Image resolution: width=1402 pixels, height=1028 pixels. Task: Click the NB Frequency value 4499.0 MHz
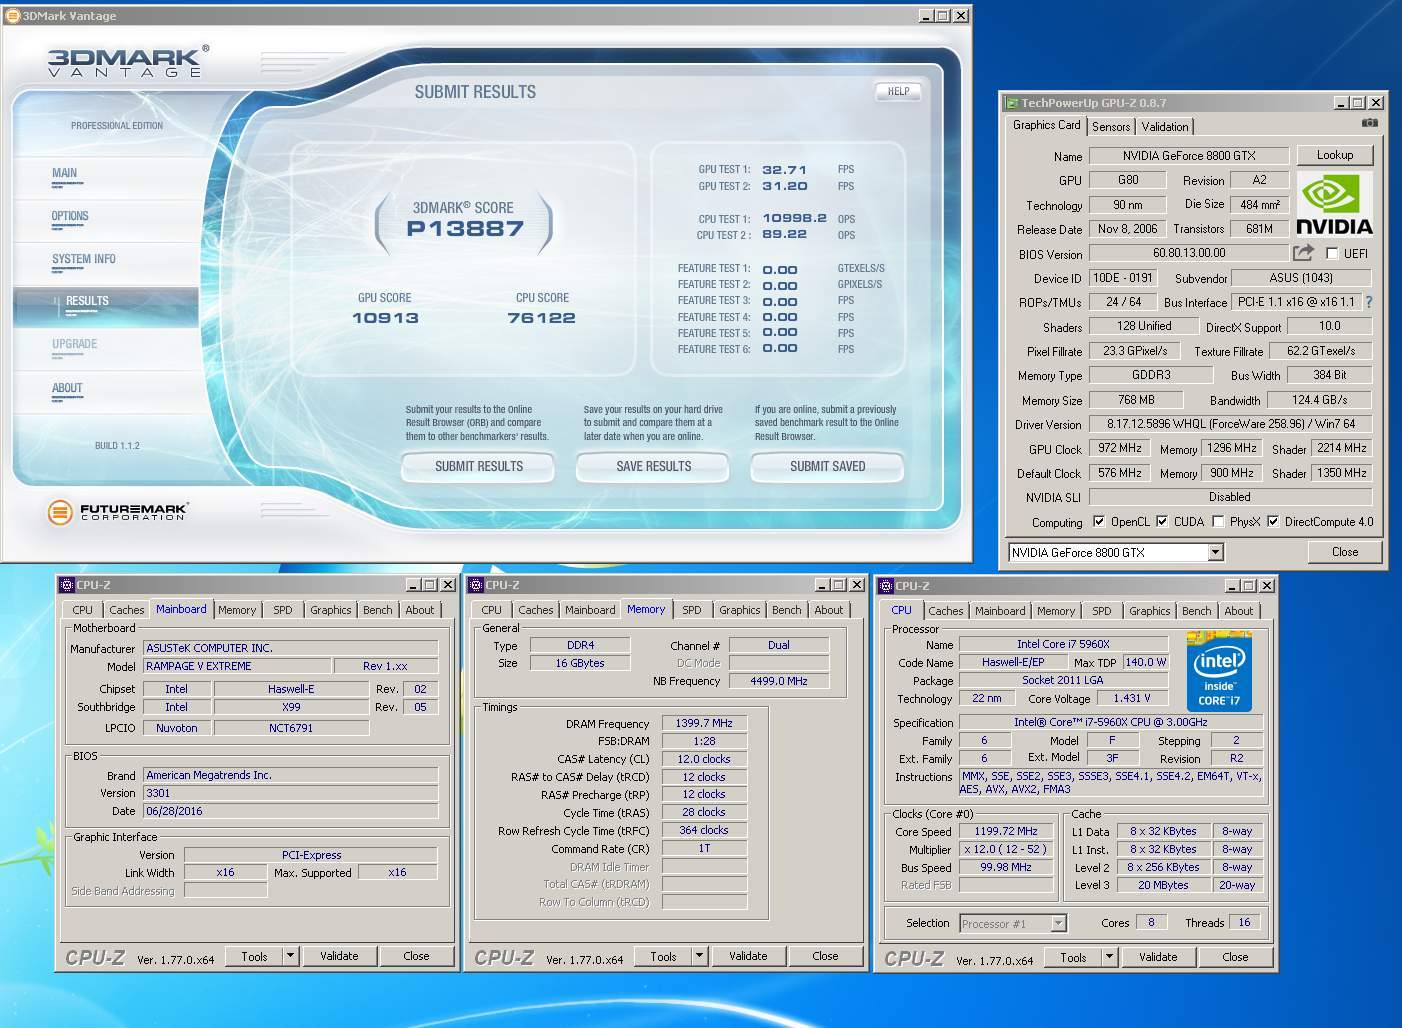(779, 681)
